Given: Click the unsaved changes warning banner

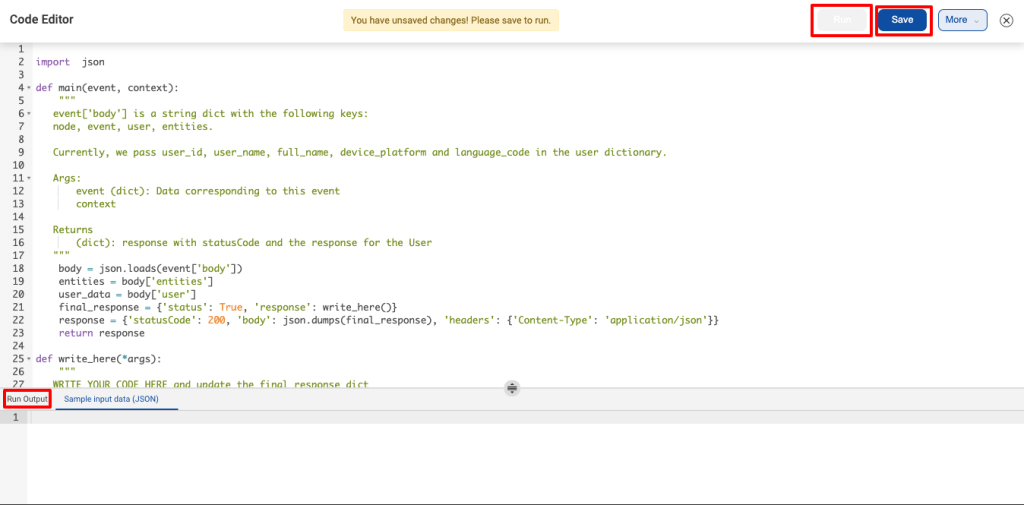Looking at the screenshot, I should pos(451,20).
